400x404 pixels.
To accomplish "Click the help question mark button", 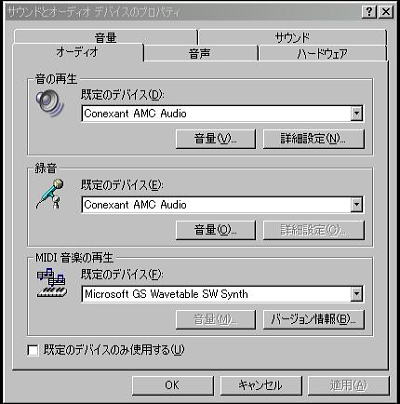I will pyautogui.click(x=369, y=12).
